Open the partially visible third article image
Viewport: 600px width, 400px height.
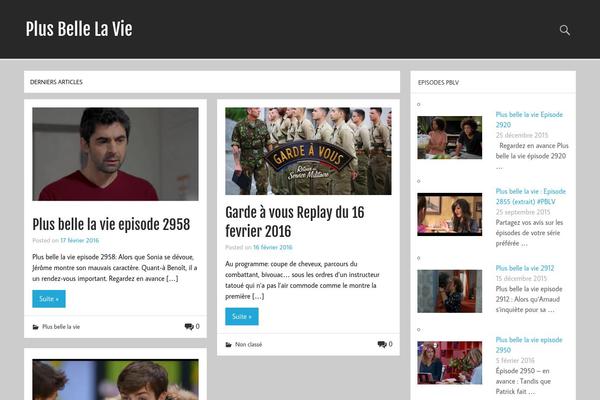pyautogui.click(x=115, y=379)
